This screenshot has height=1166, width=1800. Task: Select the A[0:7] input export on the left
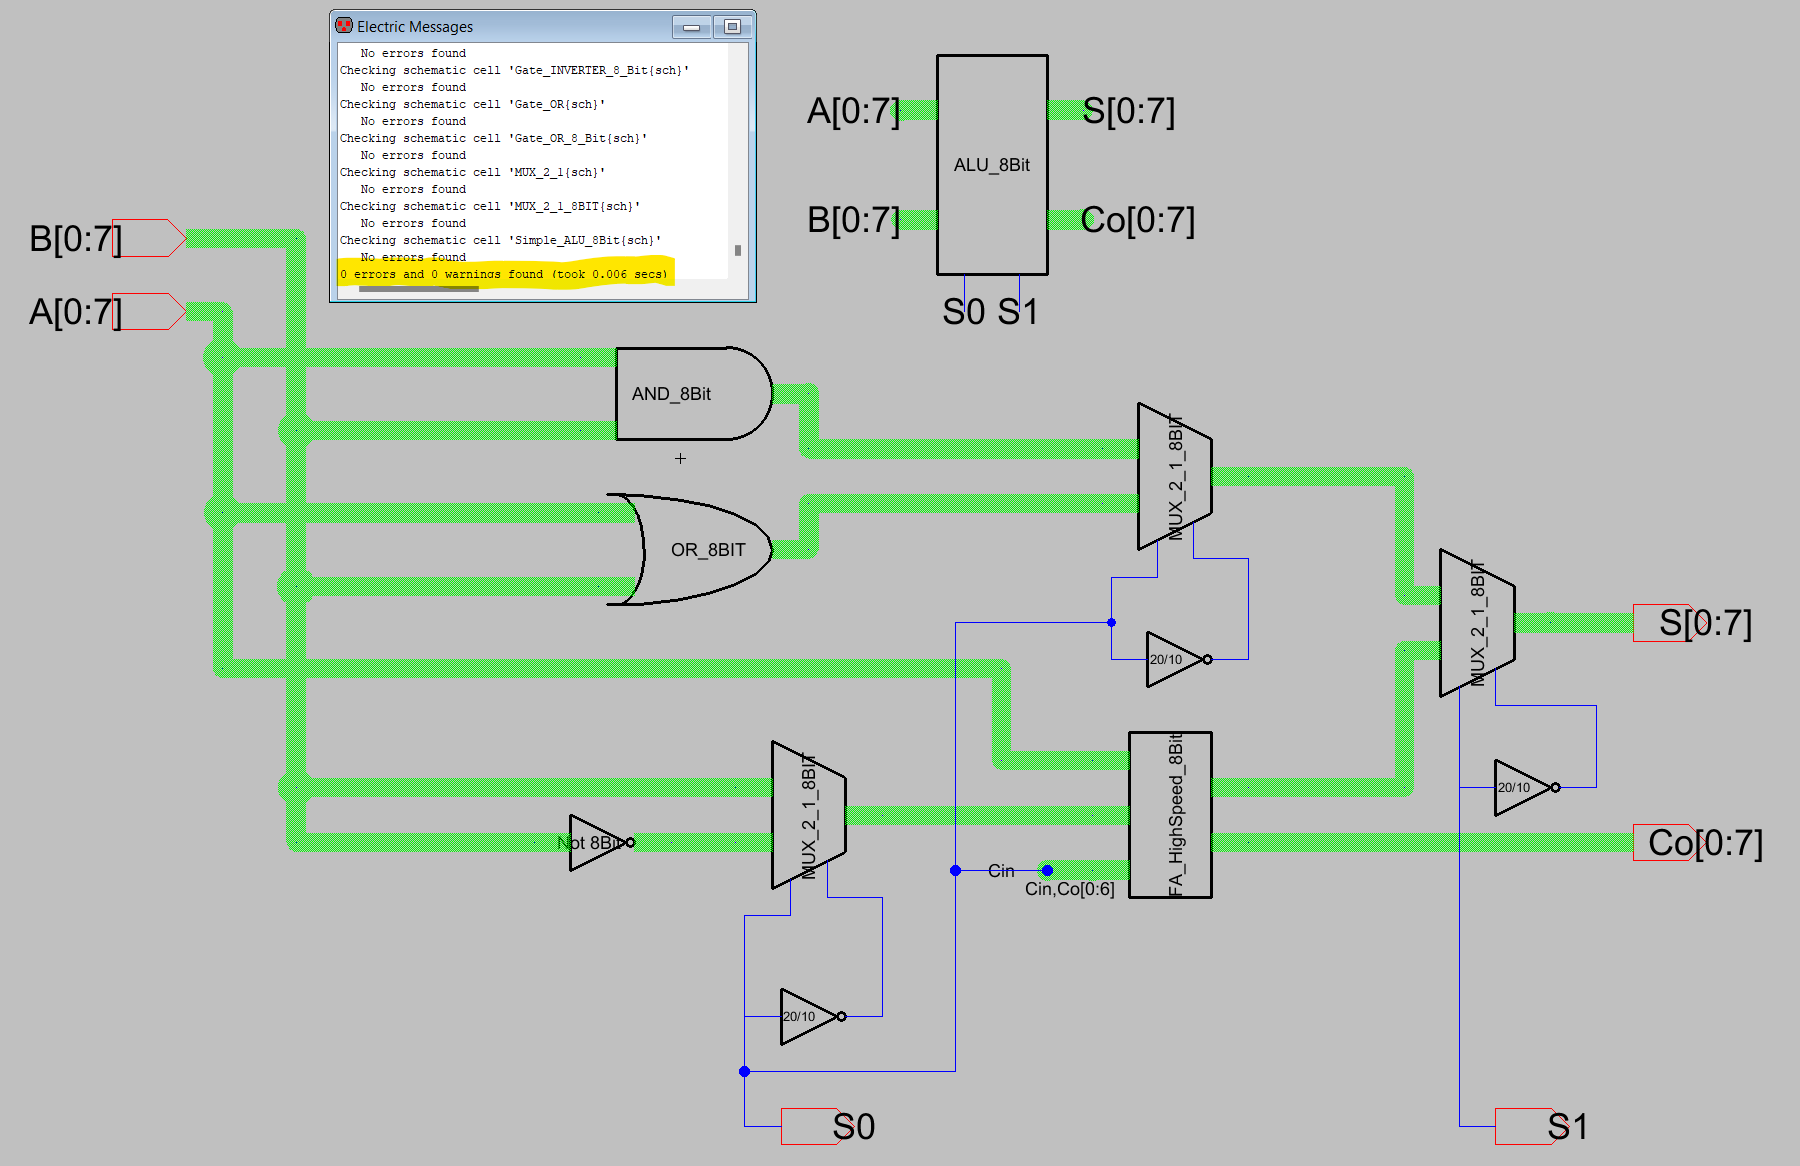[x=148, y=312]
